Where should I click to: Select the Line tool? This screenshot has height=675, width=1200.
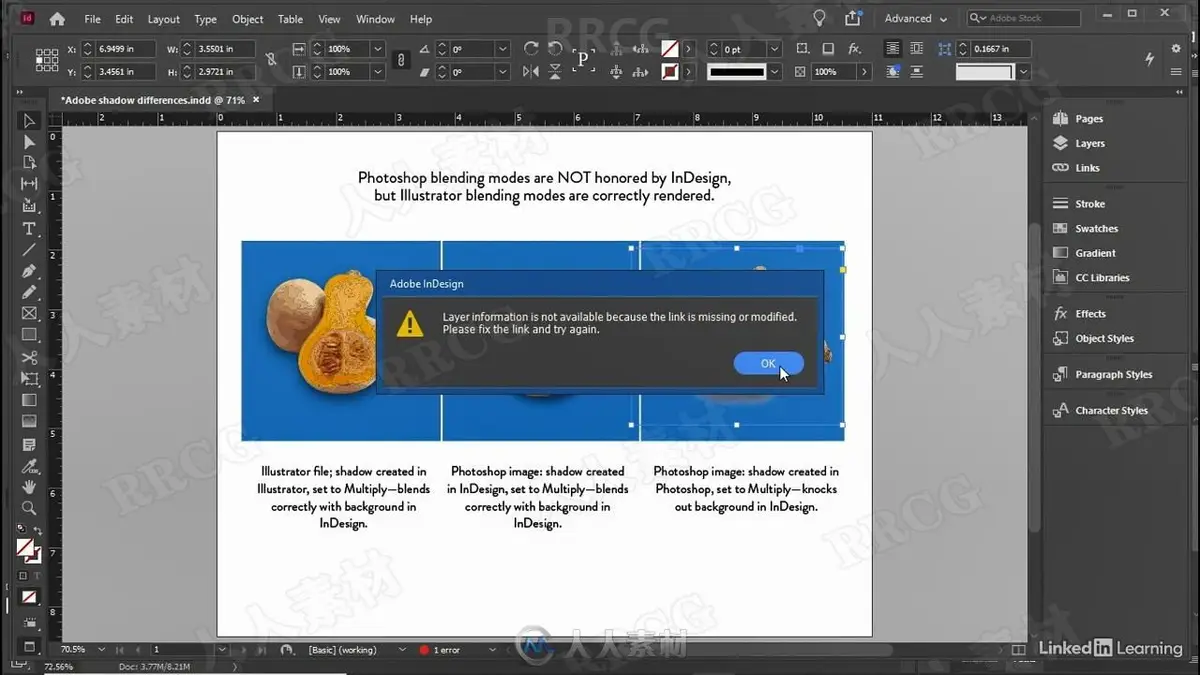29,249
